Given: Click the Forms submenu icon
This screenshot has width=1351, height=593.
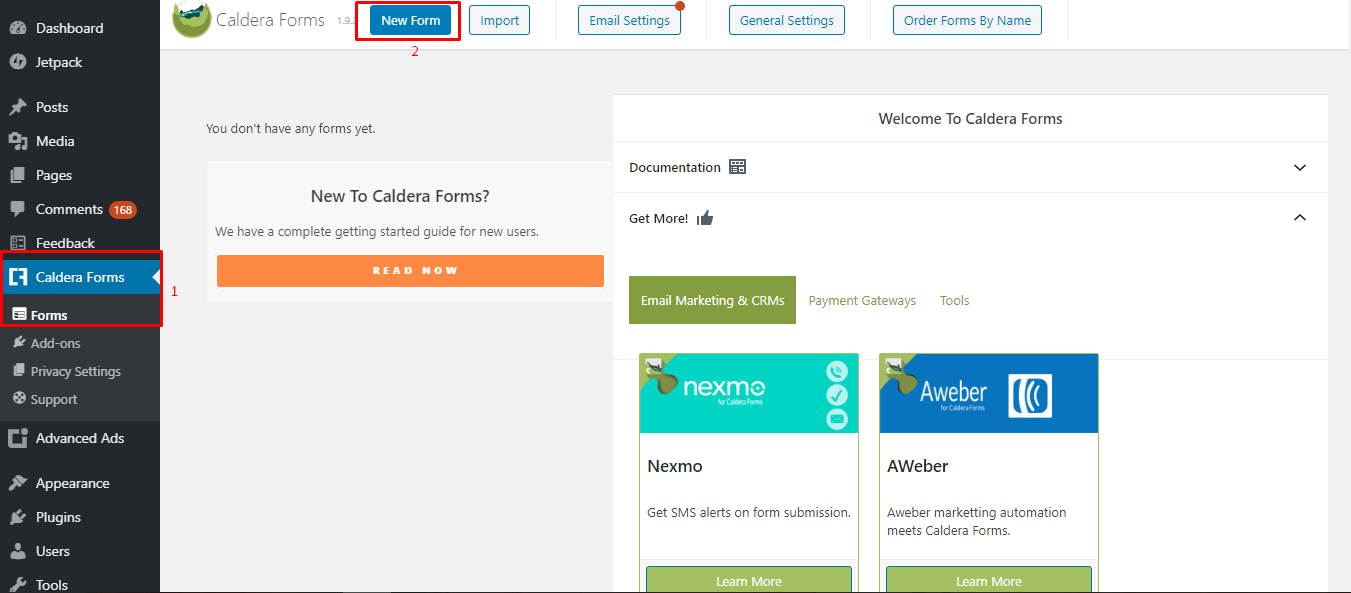Looking at the screenshot, I should click(x=20, y=315).
